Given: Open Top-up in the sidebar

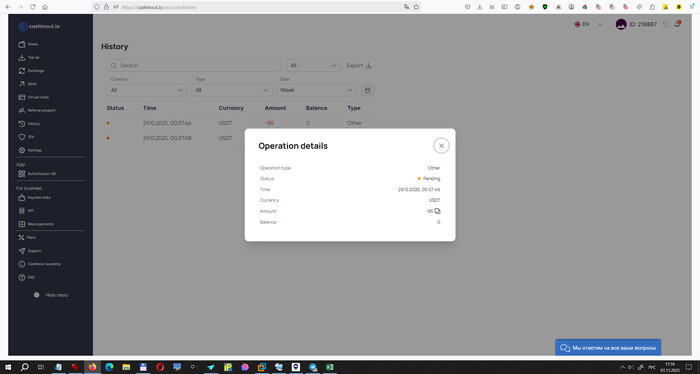Looking at the screenshot, I should coord(29,58).
